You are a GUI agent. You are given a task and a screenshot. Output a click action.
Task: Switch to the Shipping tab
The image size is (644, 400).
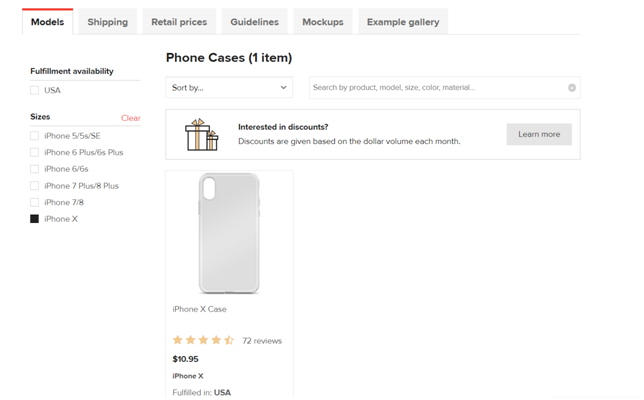[107, 22]
